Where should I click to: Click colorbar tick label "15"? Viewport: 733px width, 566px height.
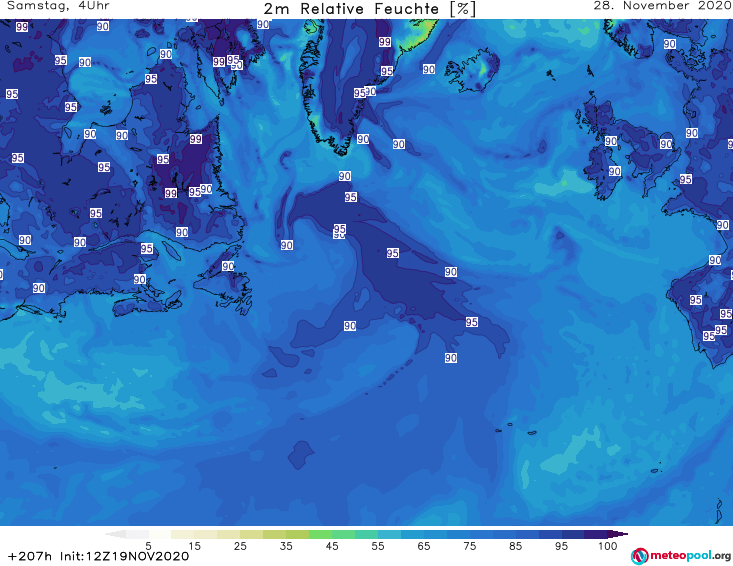(x=194, y=546)
